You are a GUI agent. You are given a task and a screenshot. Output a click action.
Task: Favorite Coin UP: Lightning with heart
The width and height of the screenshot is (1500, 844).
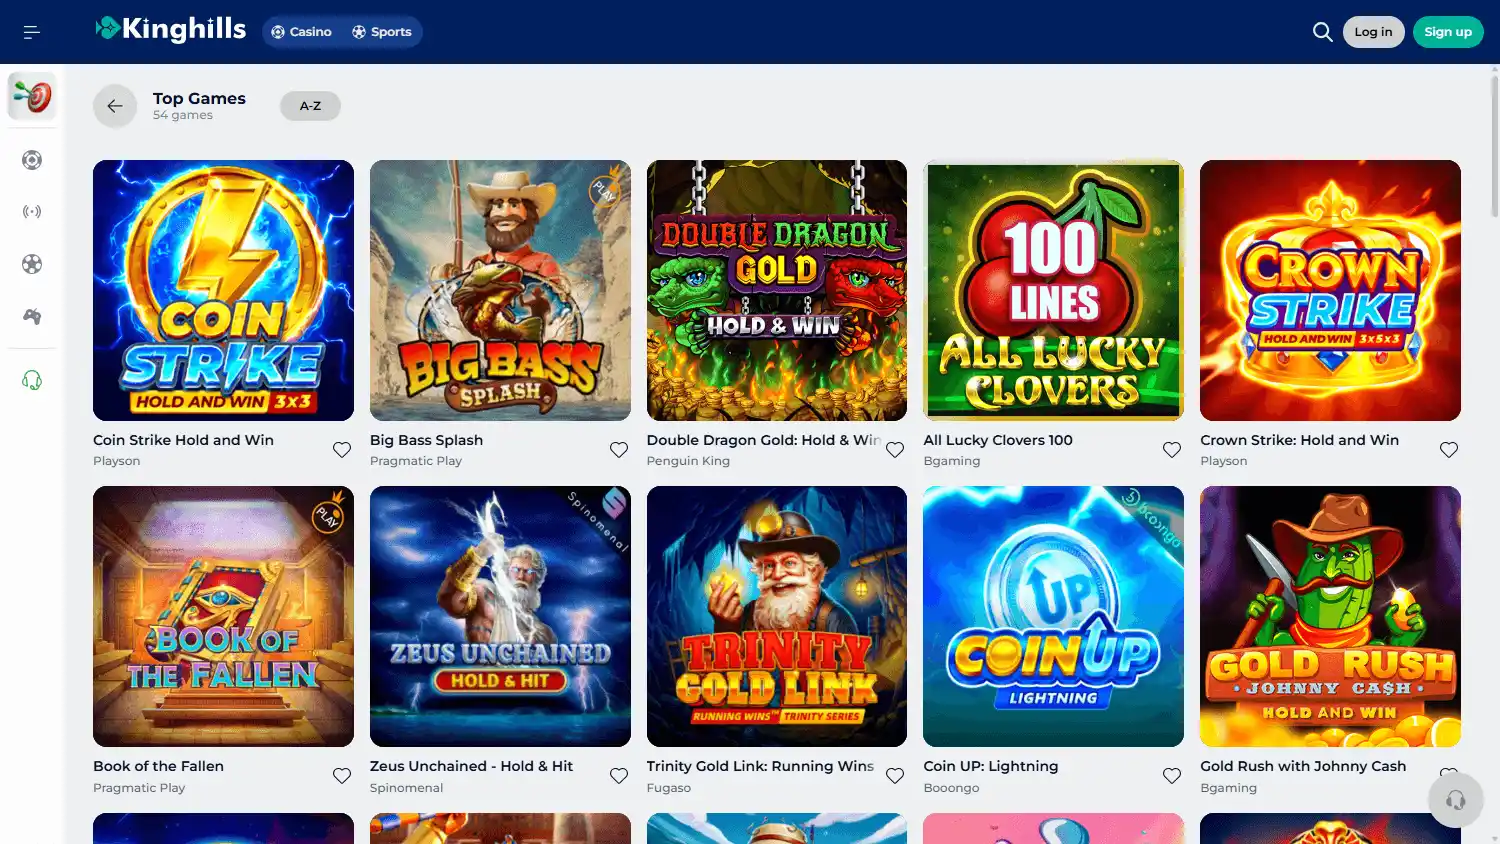(x=1172, y=776)
